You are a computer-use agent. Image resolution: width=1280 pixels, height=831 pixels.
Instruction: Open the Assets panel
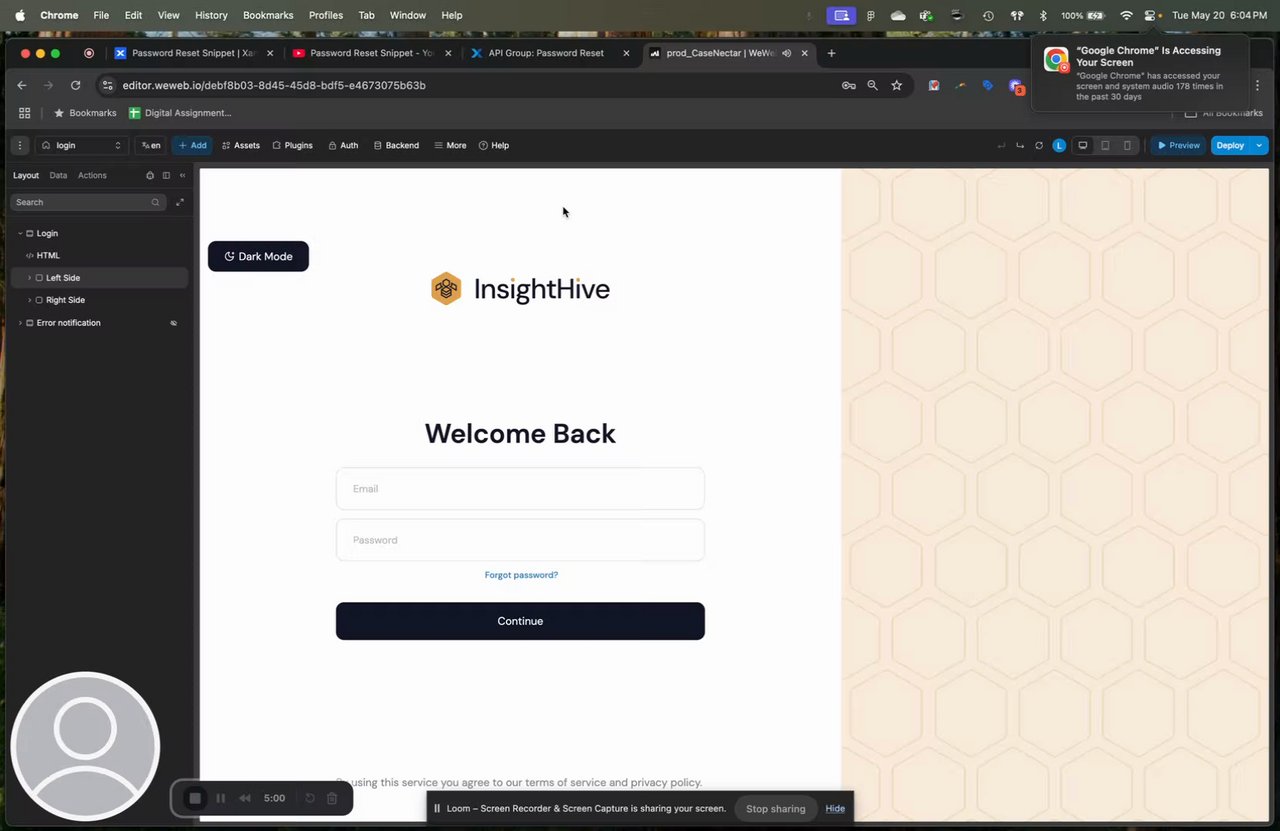pos(241,145)
